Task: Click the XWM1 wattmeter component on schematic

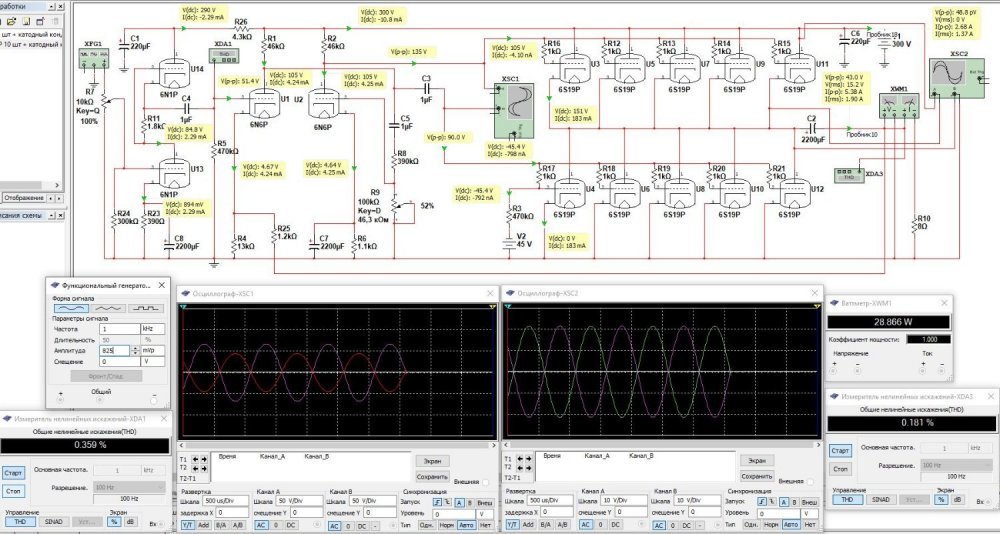Action: 897,103
